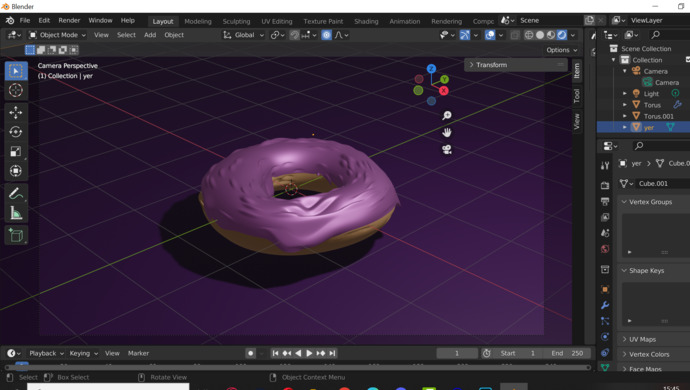Toggle viewport overlays display
The height and width of the screenshot is (390, 690).
click(x=490, y=35)
